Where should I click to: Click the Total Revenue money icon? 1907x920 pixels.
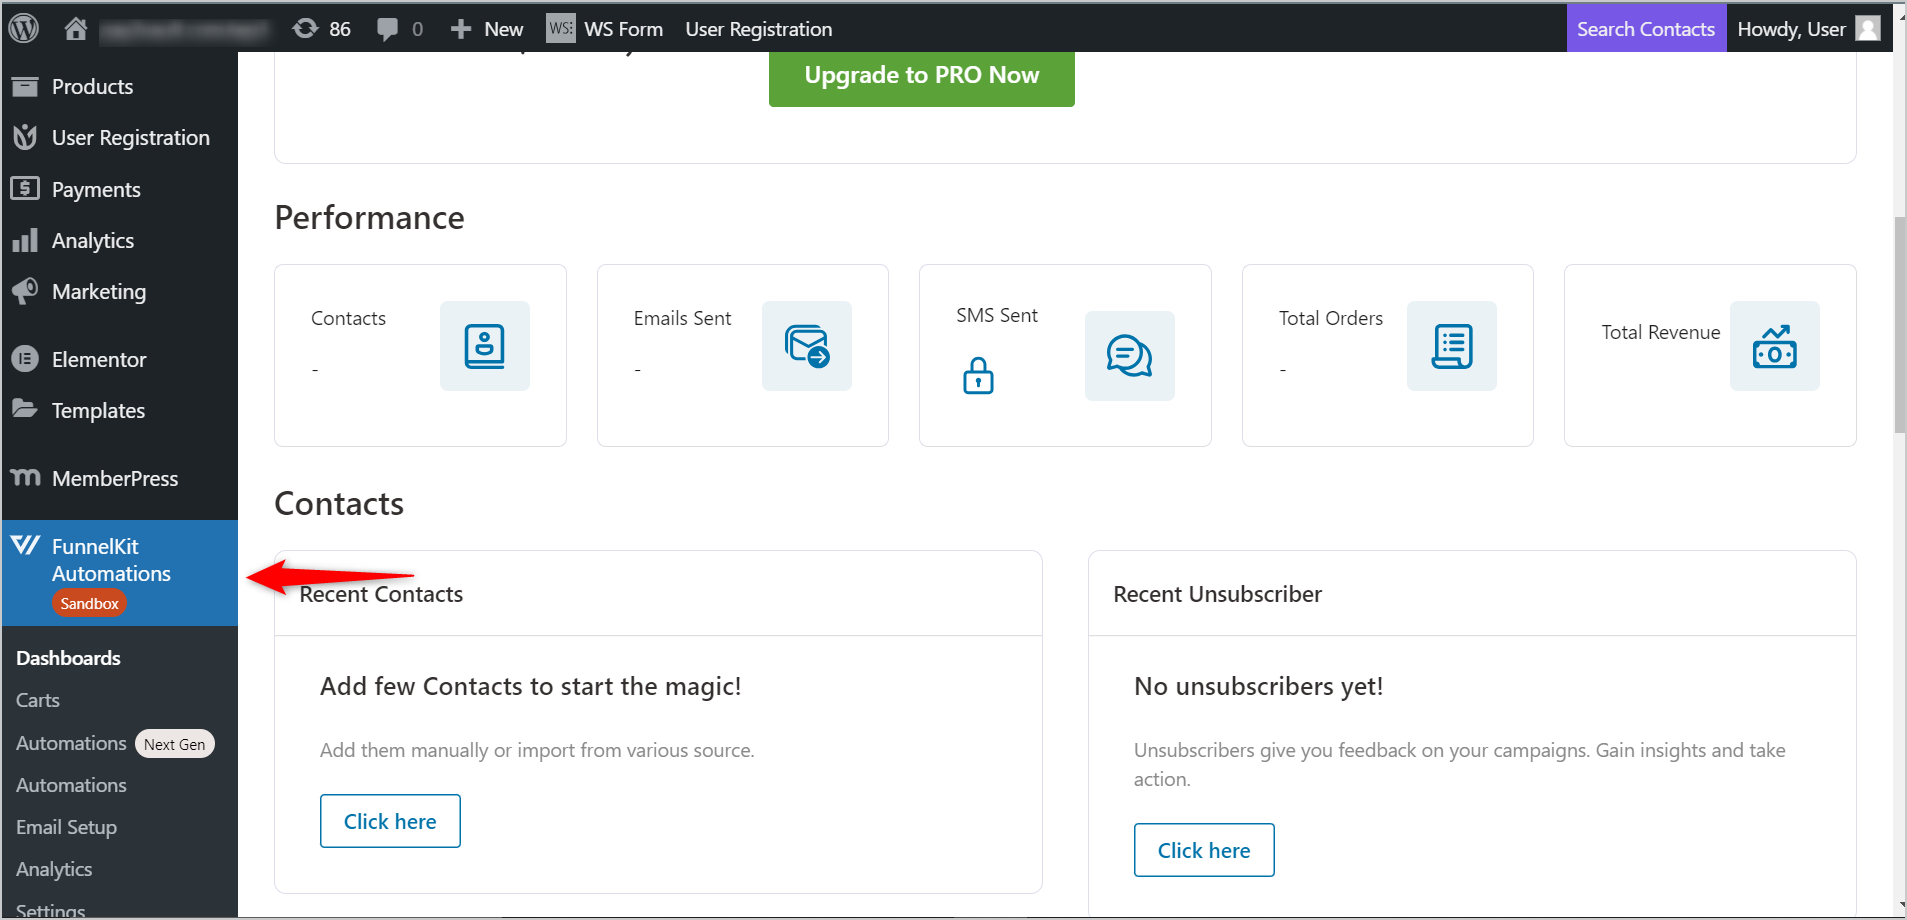click(x=1775, y=346)
